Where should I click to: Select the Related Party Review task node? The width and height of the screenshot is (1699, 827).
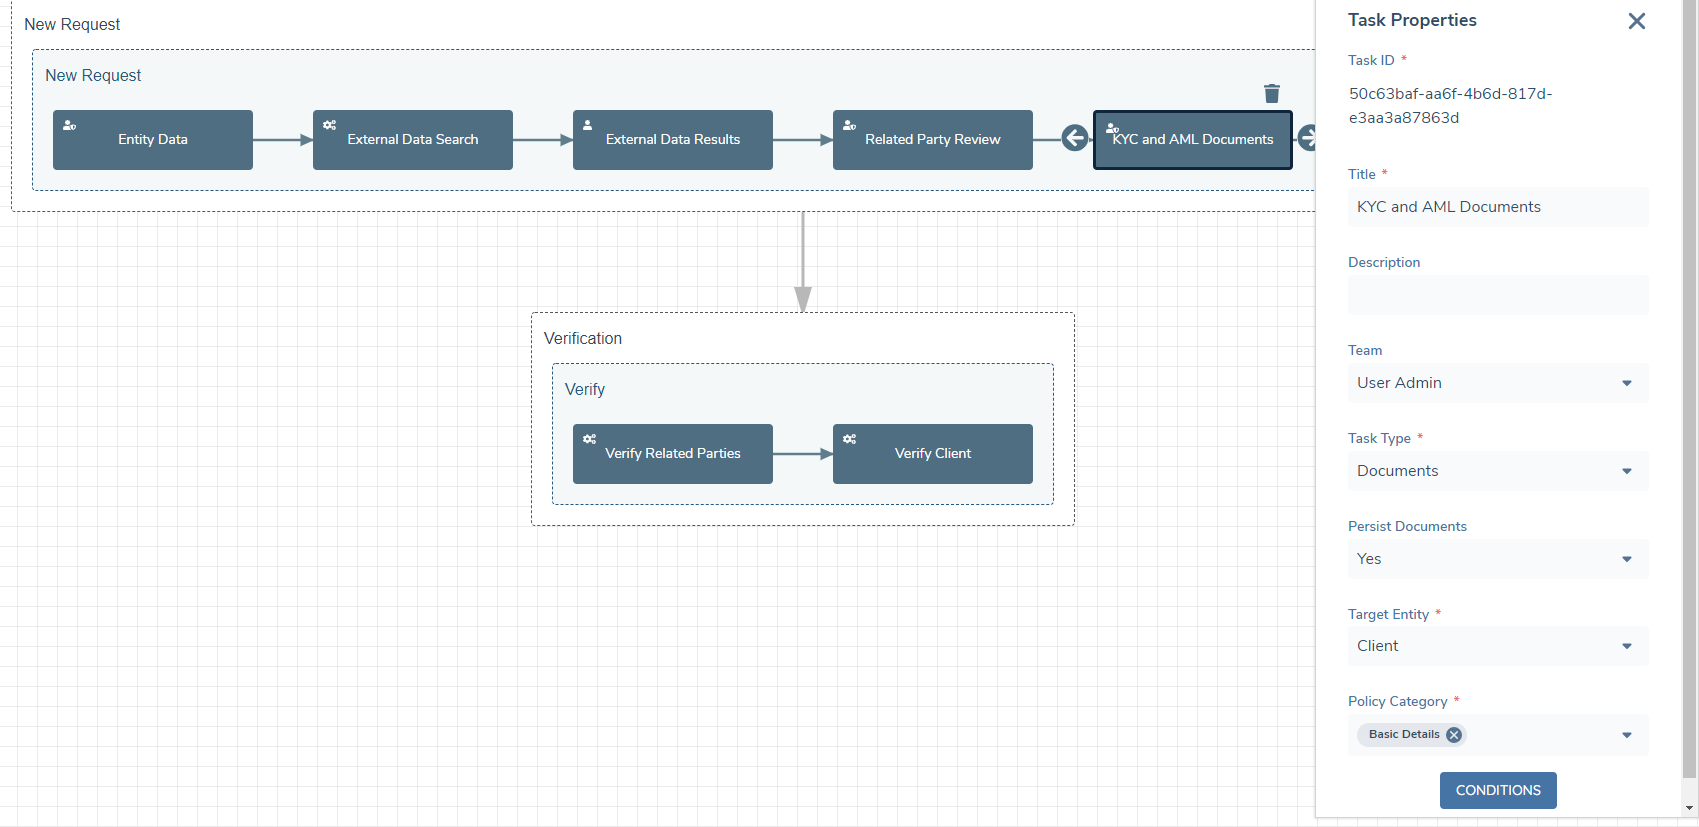[932, 140]
